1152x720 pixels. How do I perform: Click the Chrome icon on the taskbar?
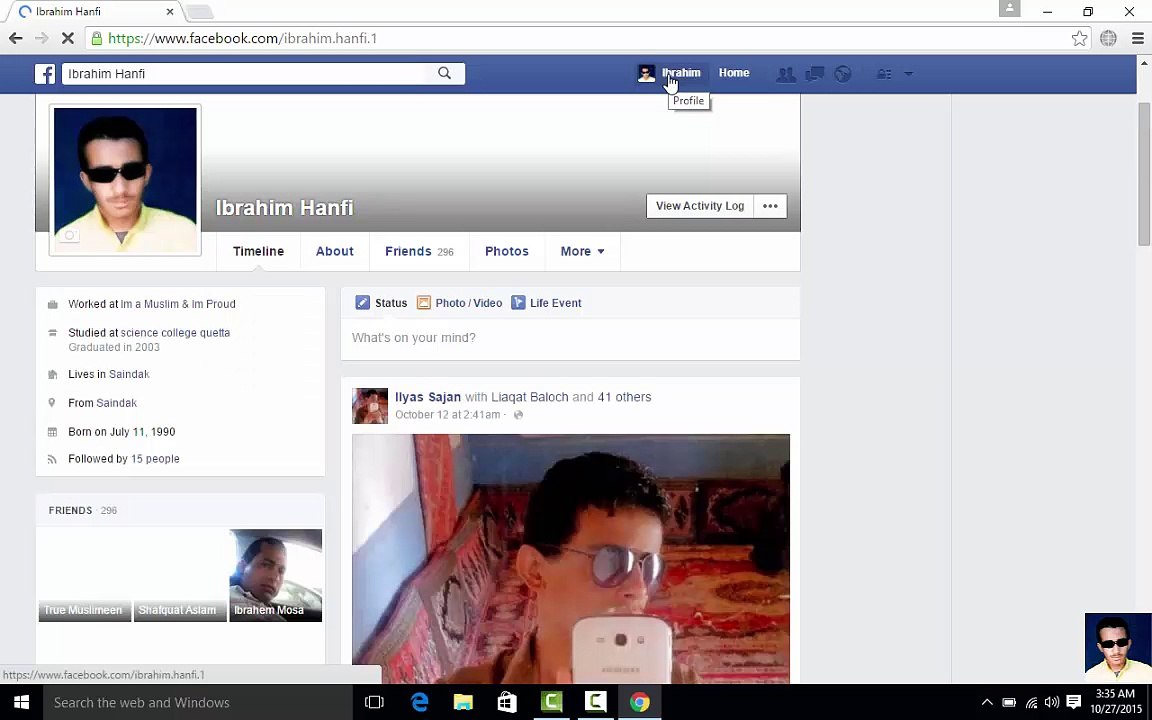tap(639, 702)
